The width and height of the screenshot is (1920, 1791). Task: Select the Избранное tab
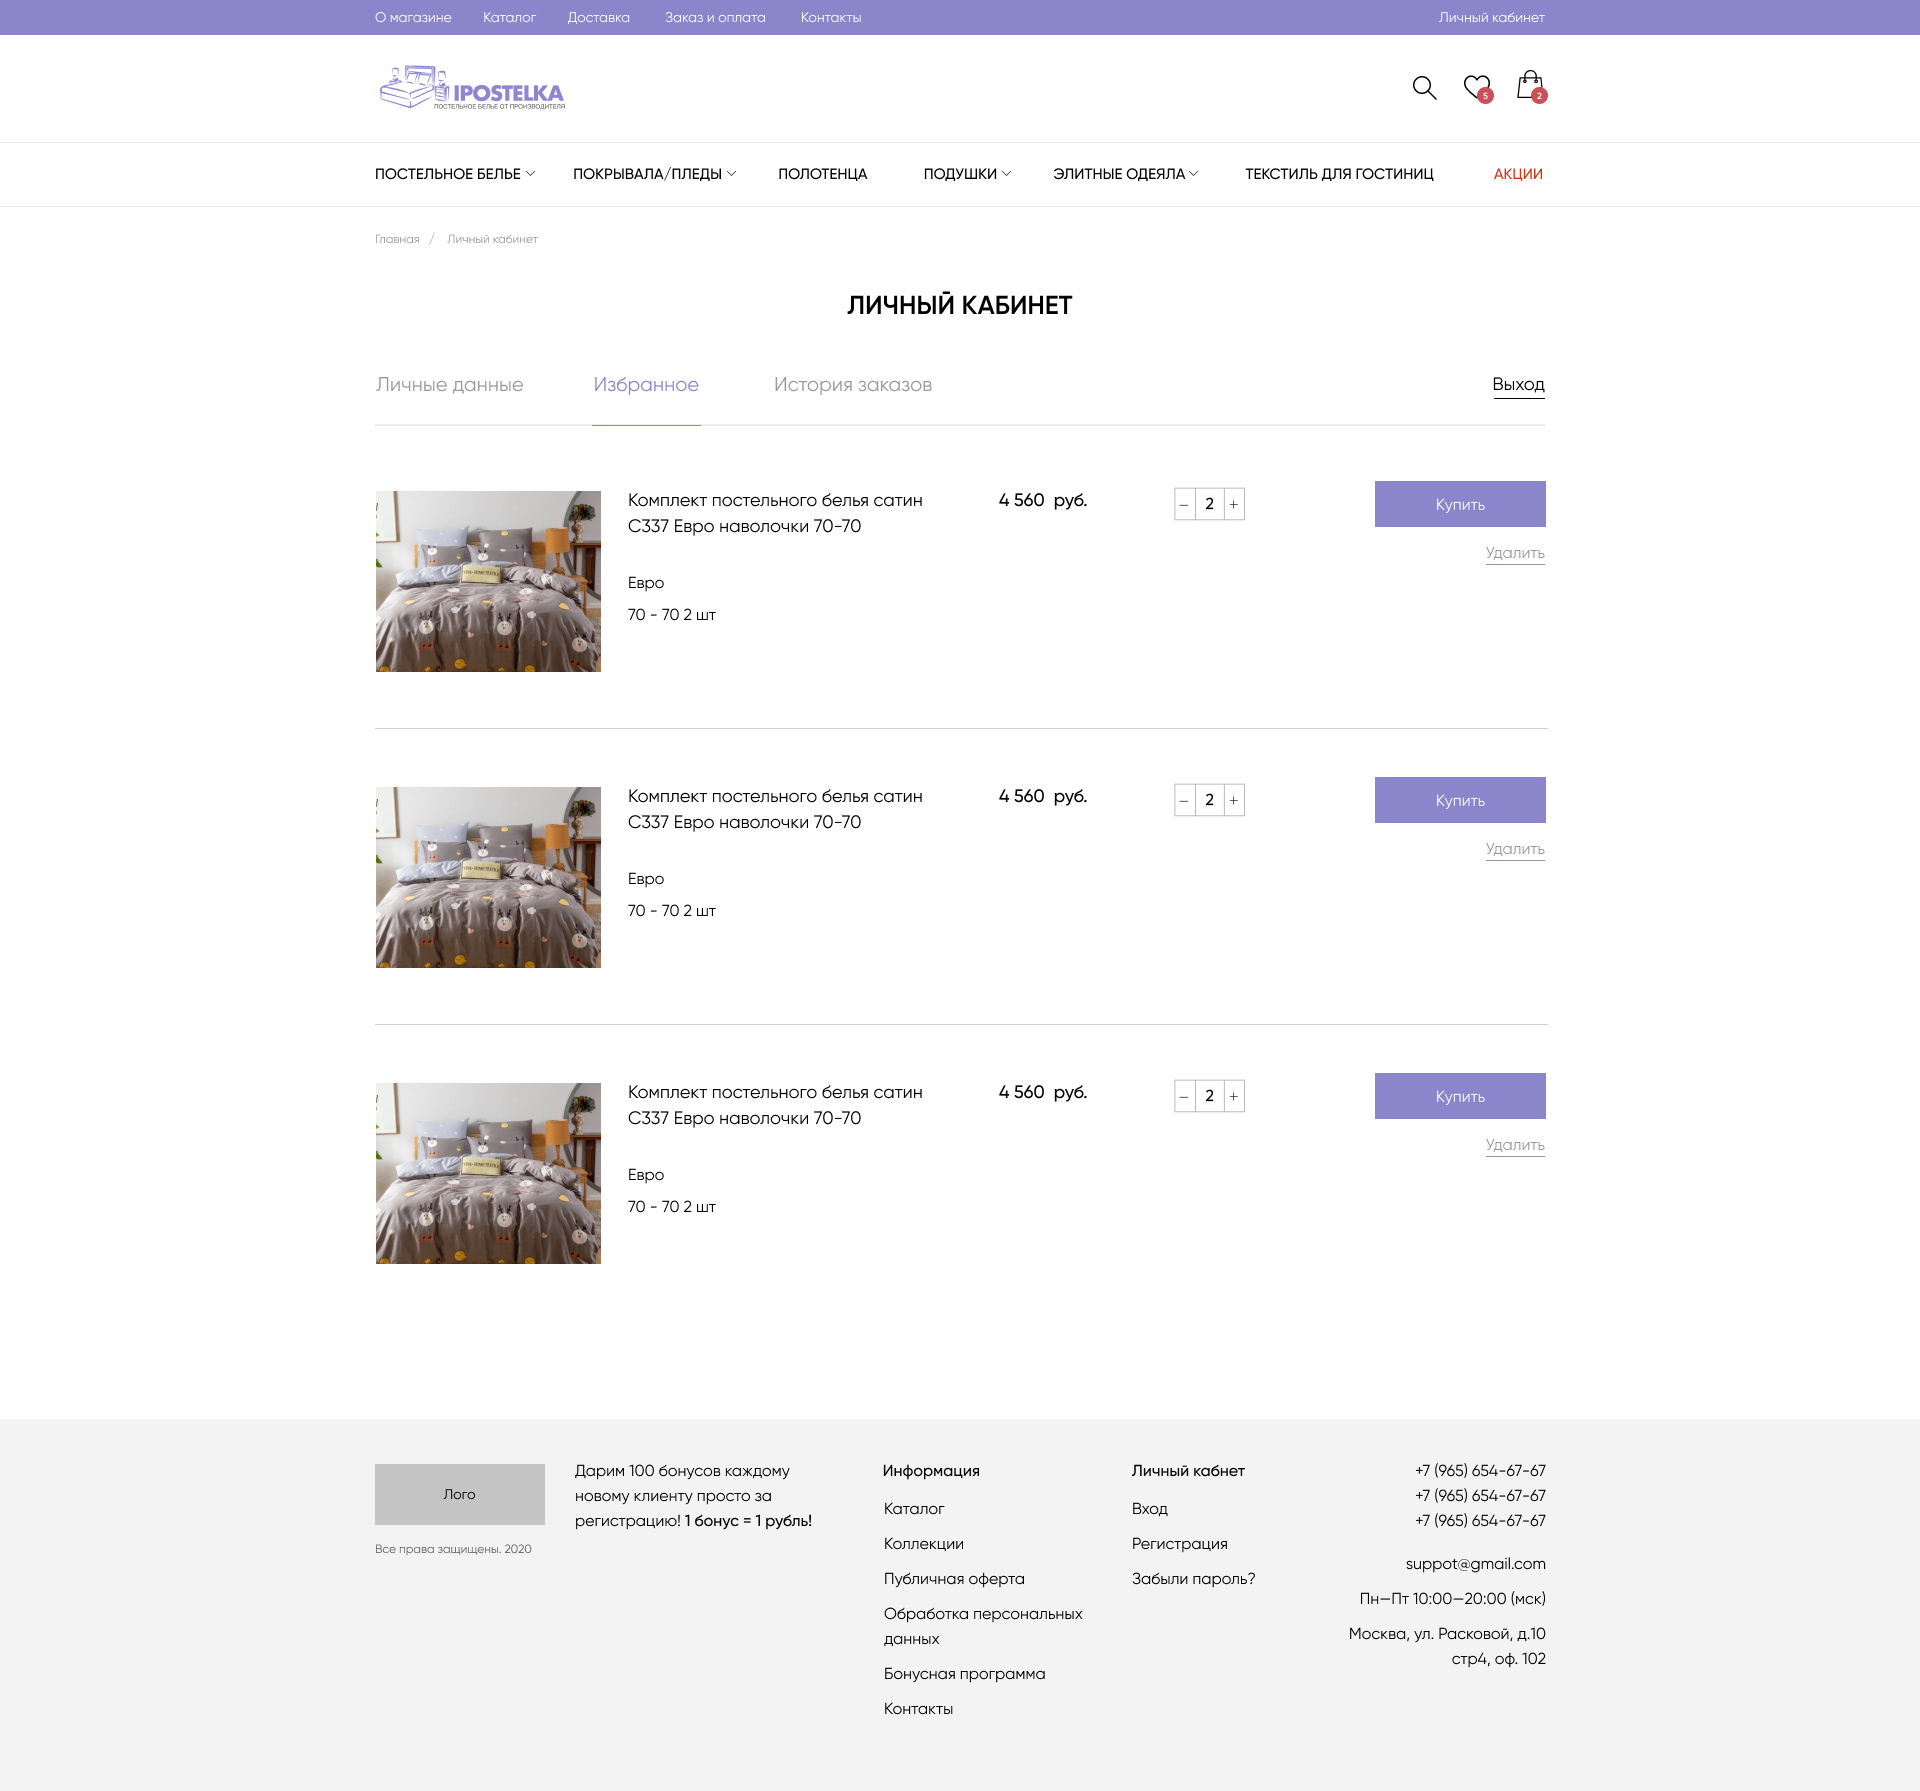646,385
